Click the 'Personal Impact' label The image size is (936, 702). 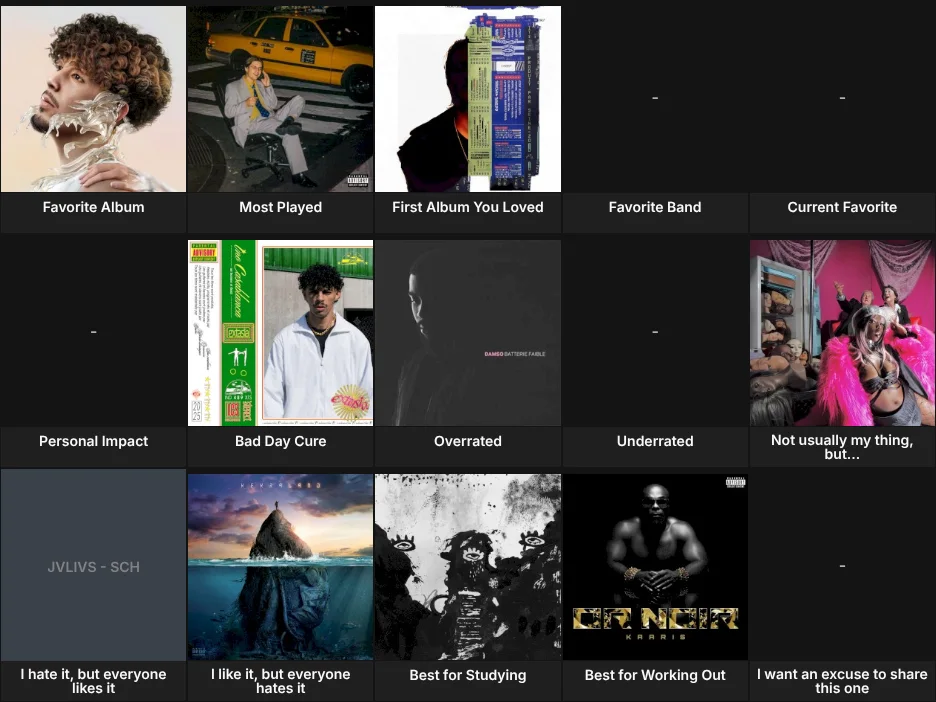pos(93,441)
